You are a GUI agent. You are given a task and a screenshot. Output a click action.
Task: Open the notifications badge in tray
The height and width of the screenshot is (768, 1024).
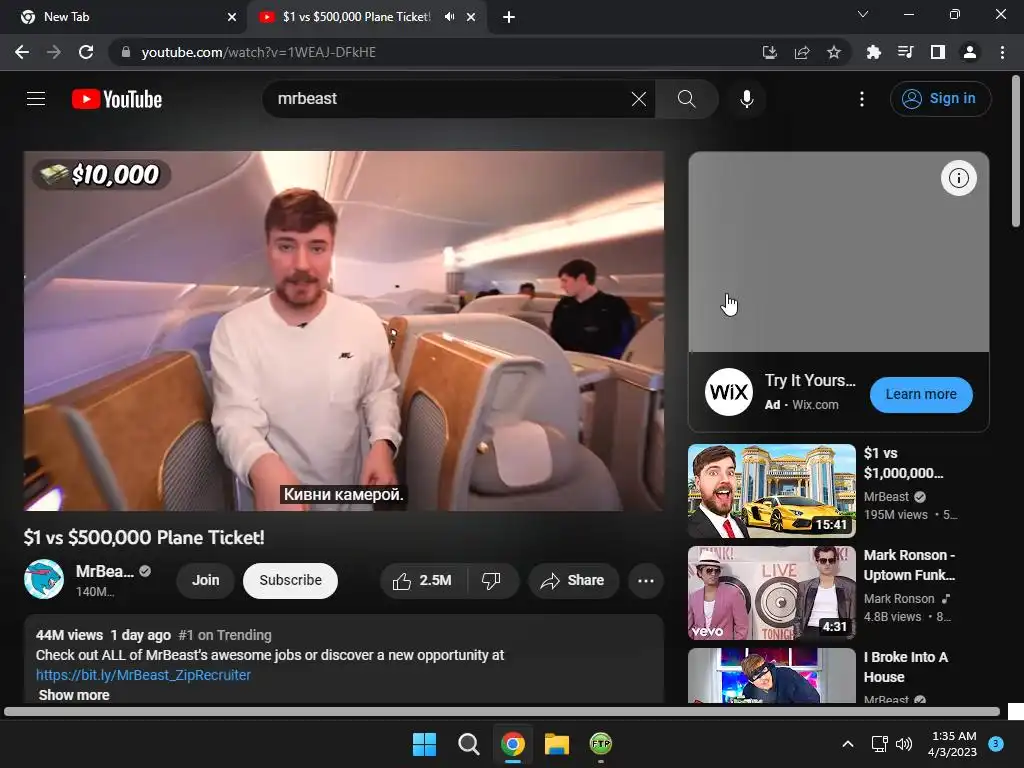click(996, 743)
